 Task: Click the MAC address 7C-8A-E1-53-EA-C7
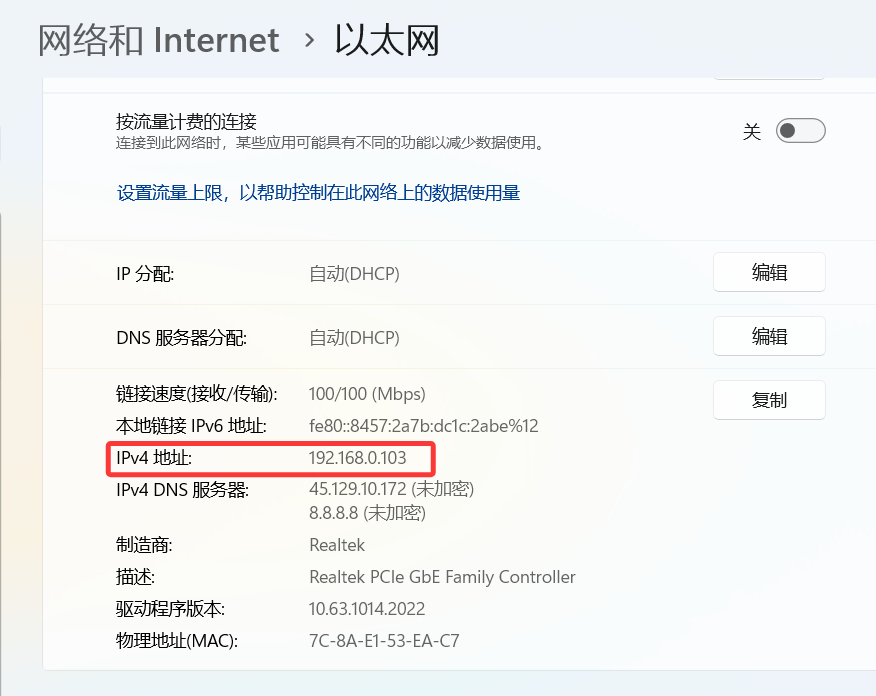[384, 641]
